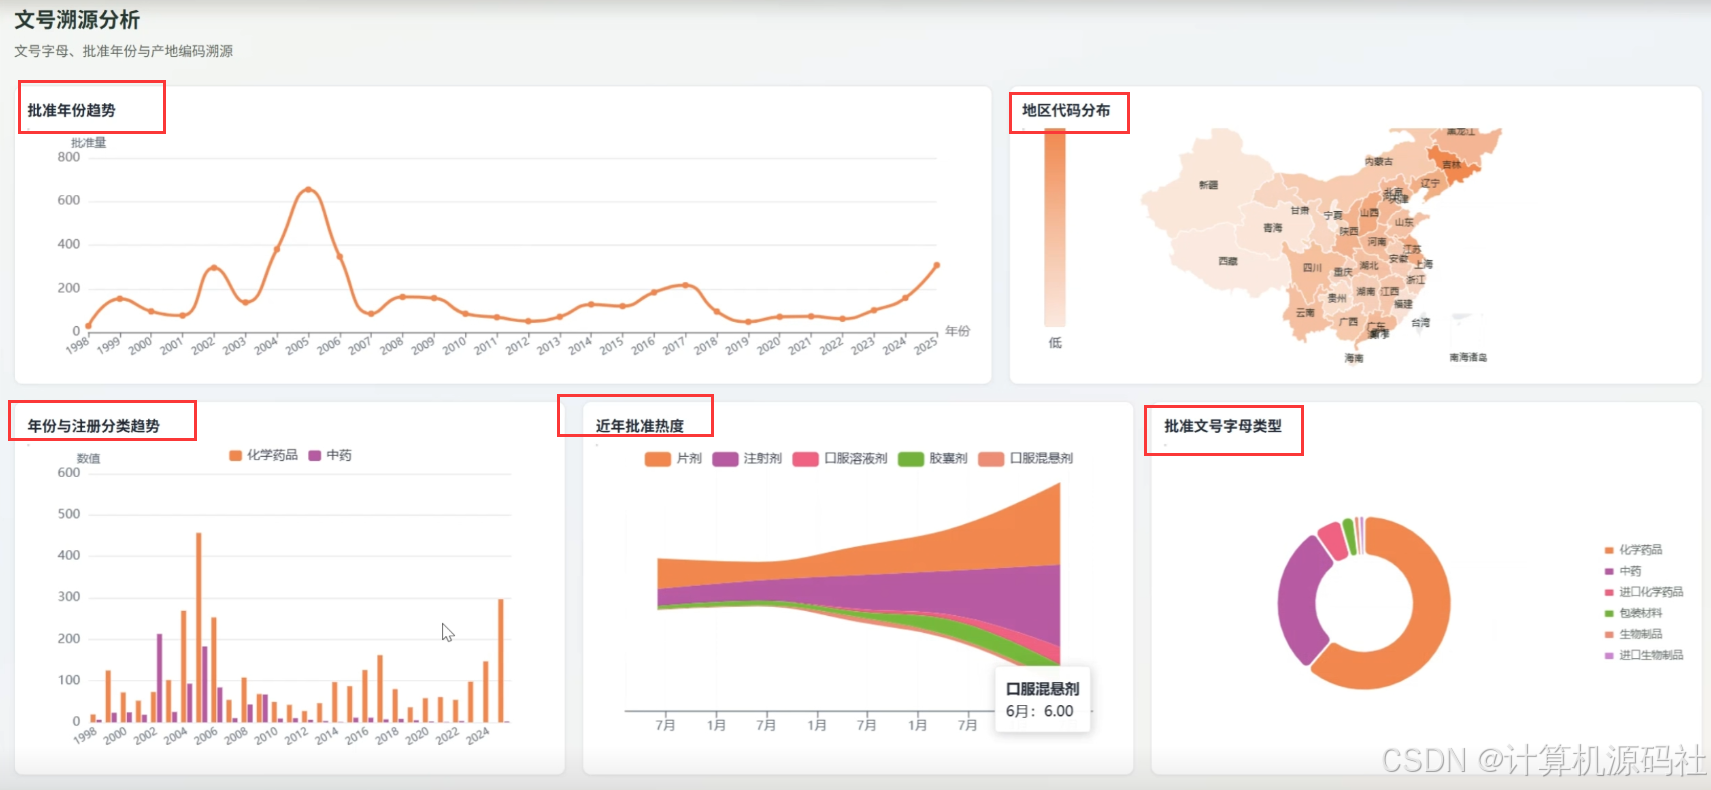Screen dimensions: 1711x790
Task: Toggle 进口化学药品 in the donut chart legend
Action: (x=1644, y=592)
